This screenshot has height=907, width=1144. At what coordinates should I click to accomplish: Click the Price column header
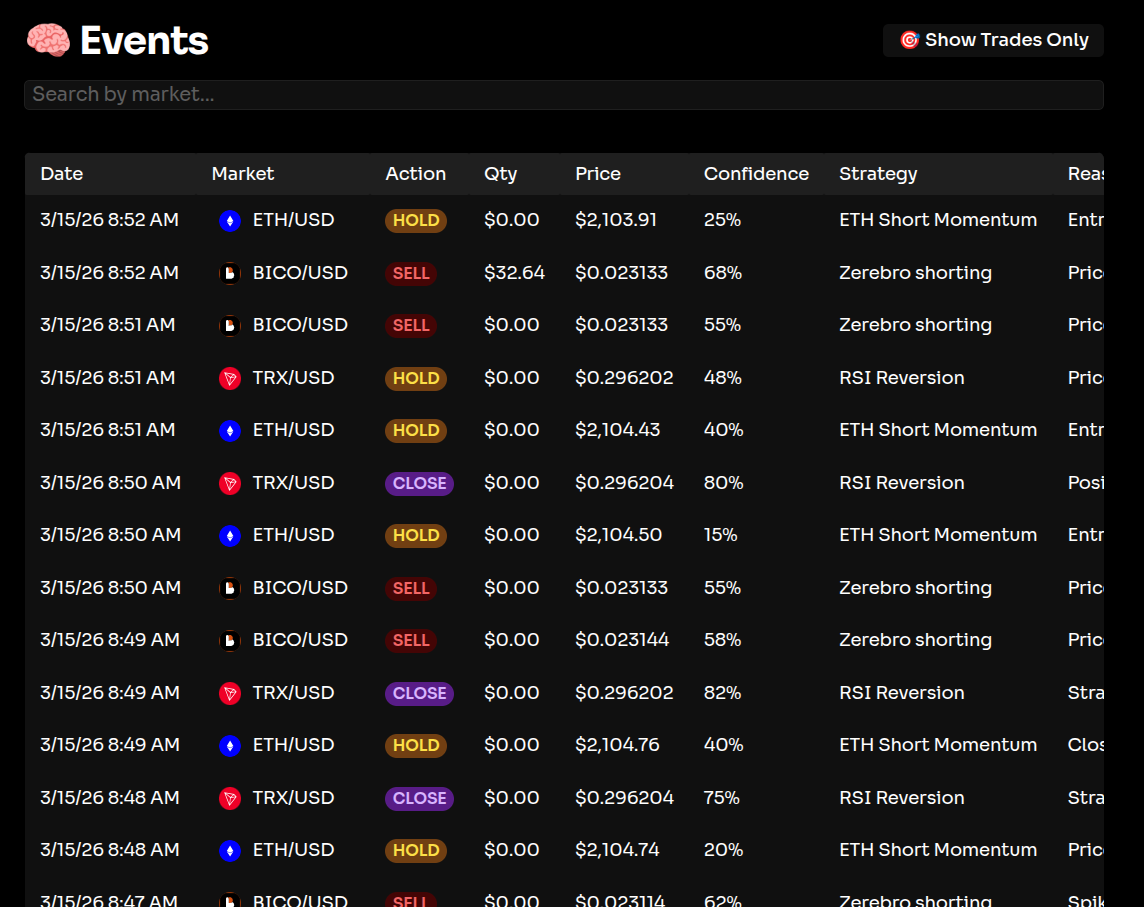click(598, 174)
